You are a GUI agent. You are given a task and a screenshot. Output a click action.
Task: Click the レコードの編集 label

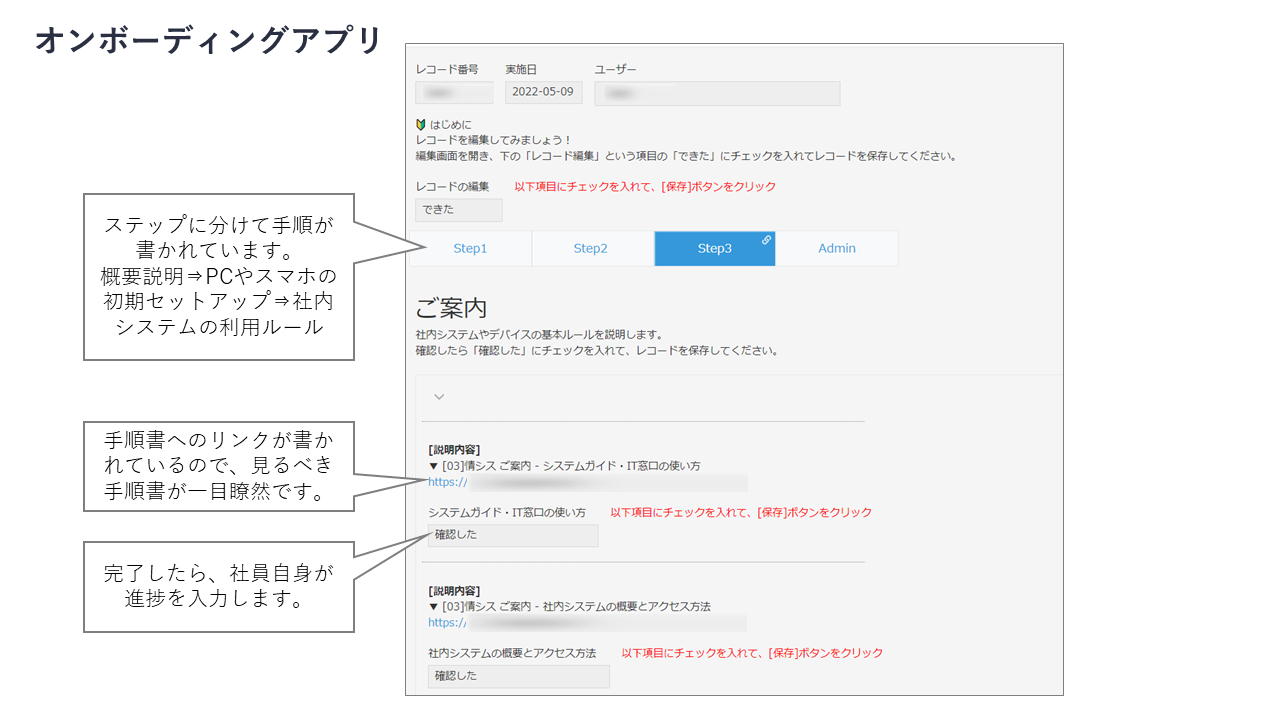tap(453, 187)
